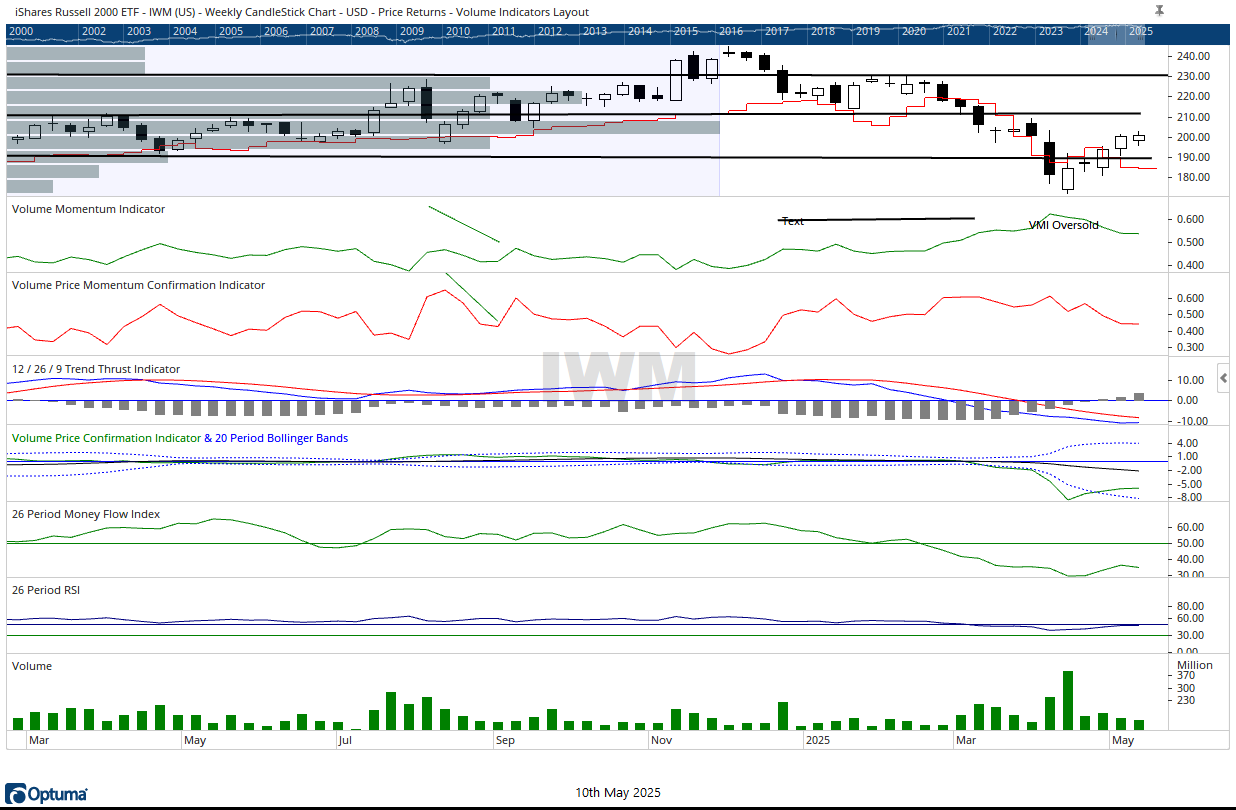Click the Million volume units label
The image size is (1236, 810).
point(1195,665)
